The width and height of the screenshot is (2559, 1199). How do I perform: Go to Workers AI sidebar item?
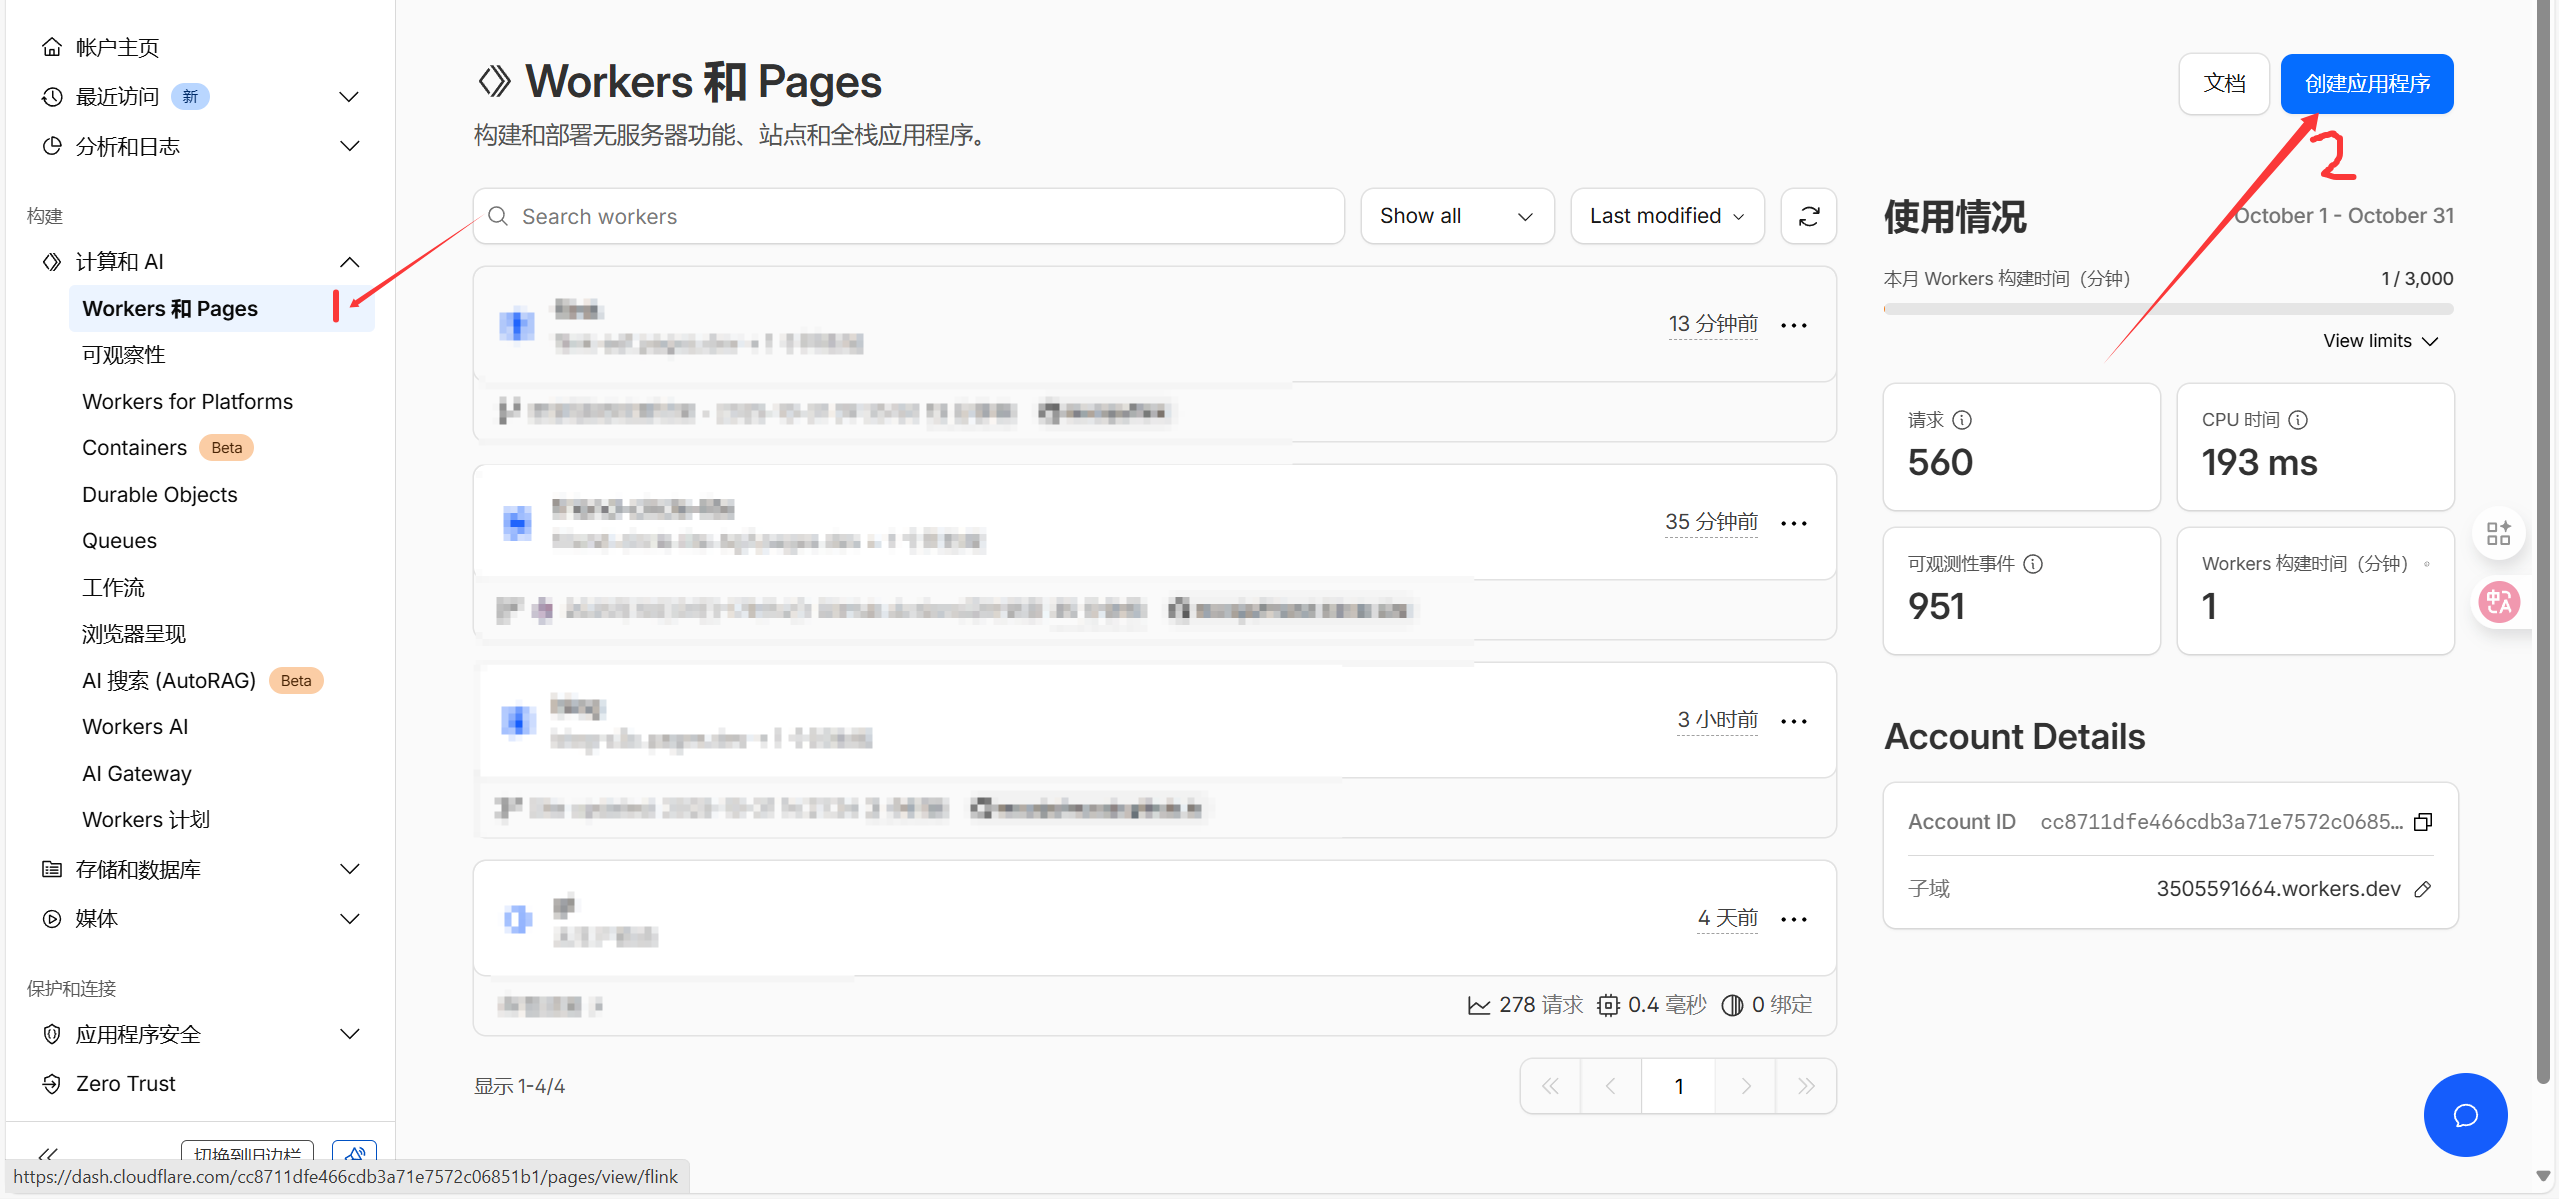tap(135, 727)
